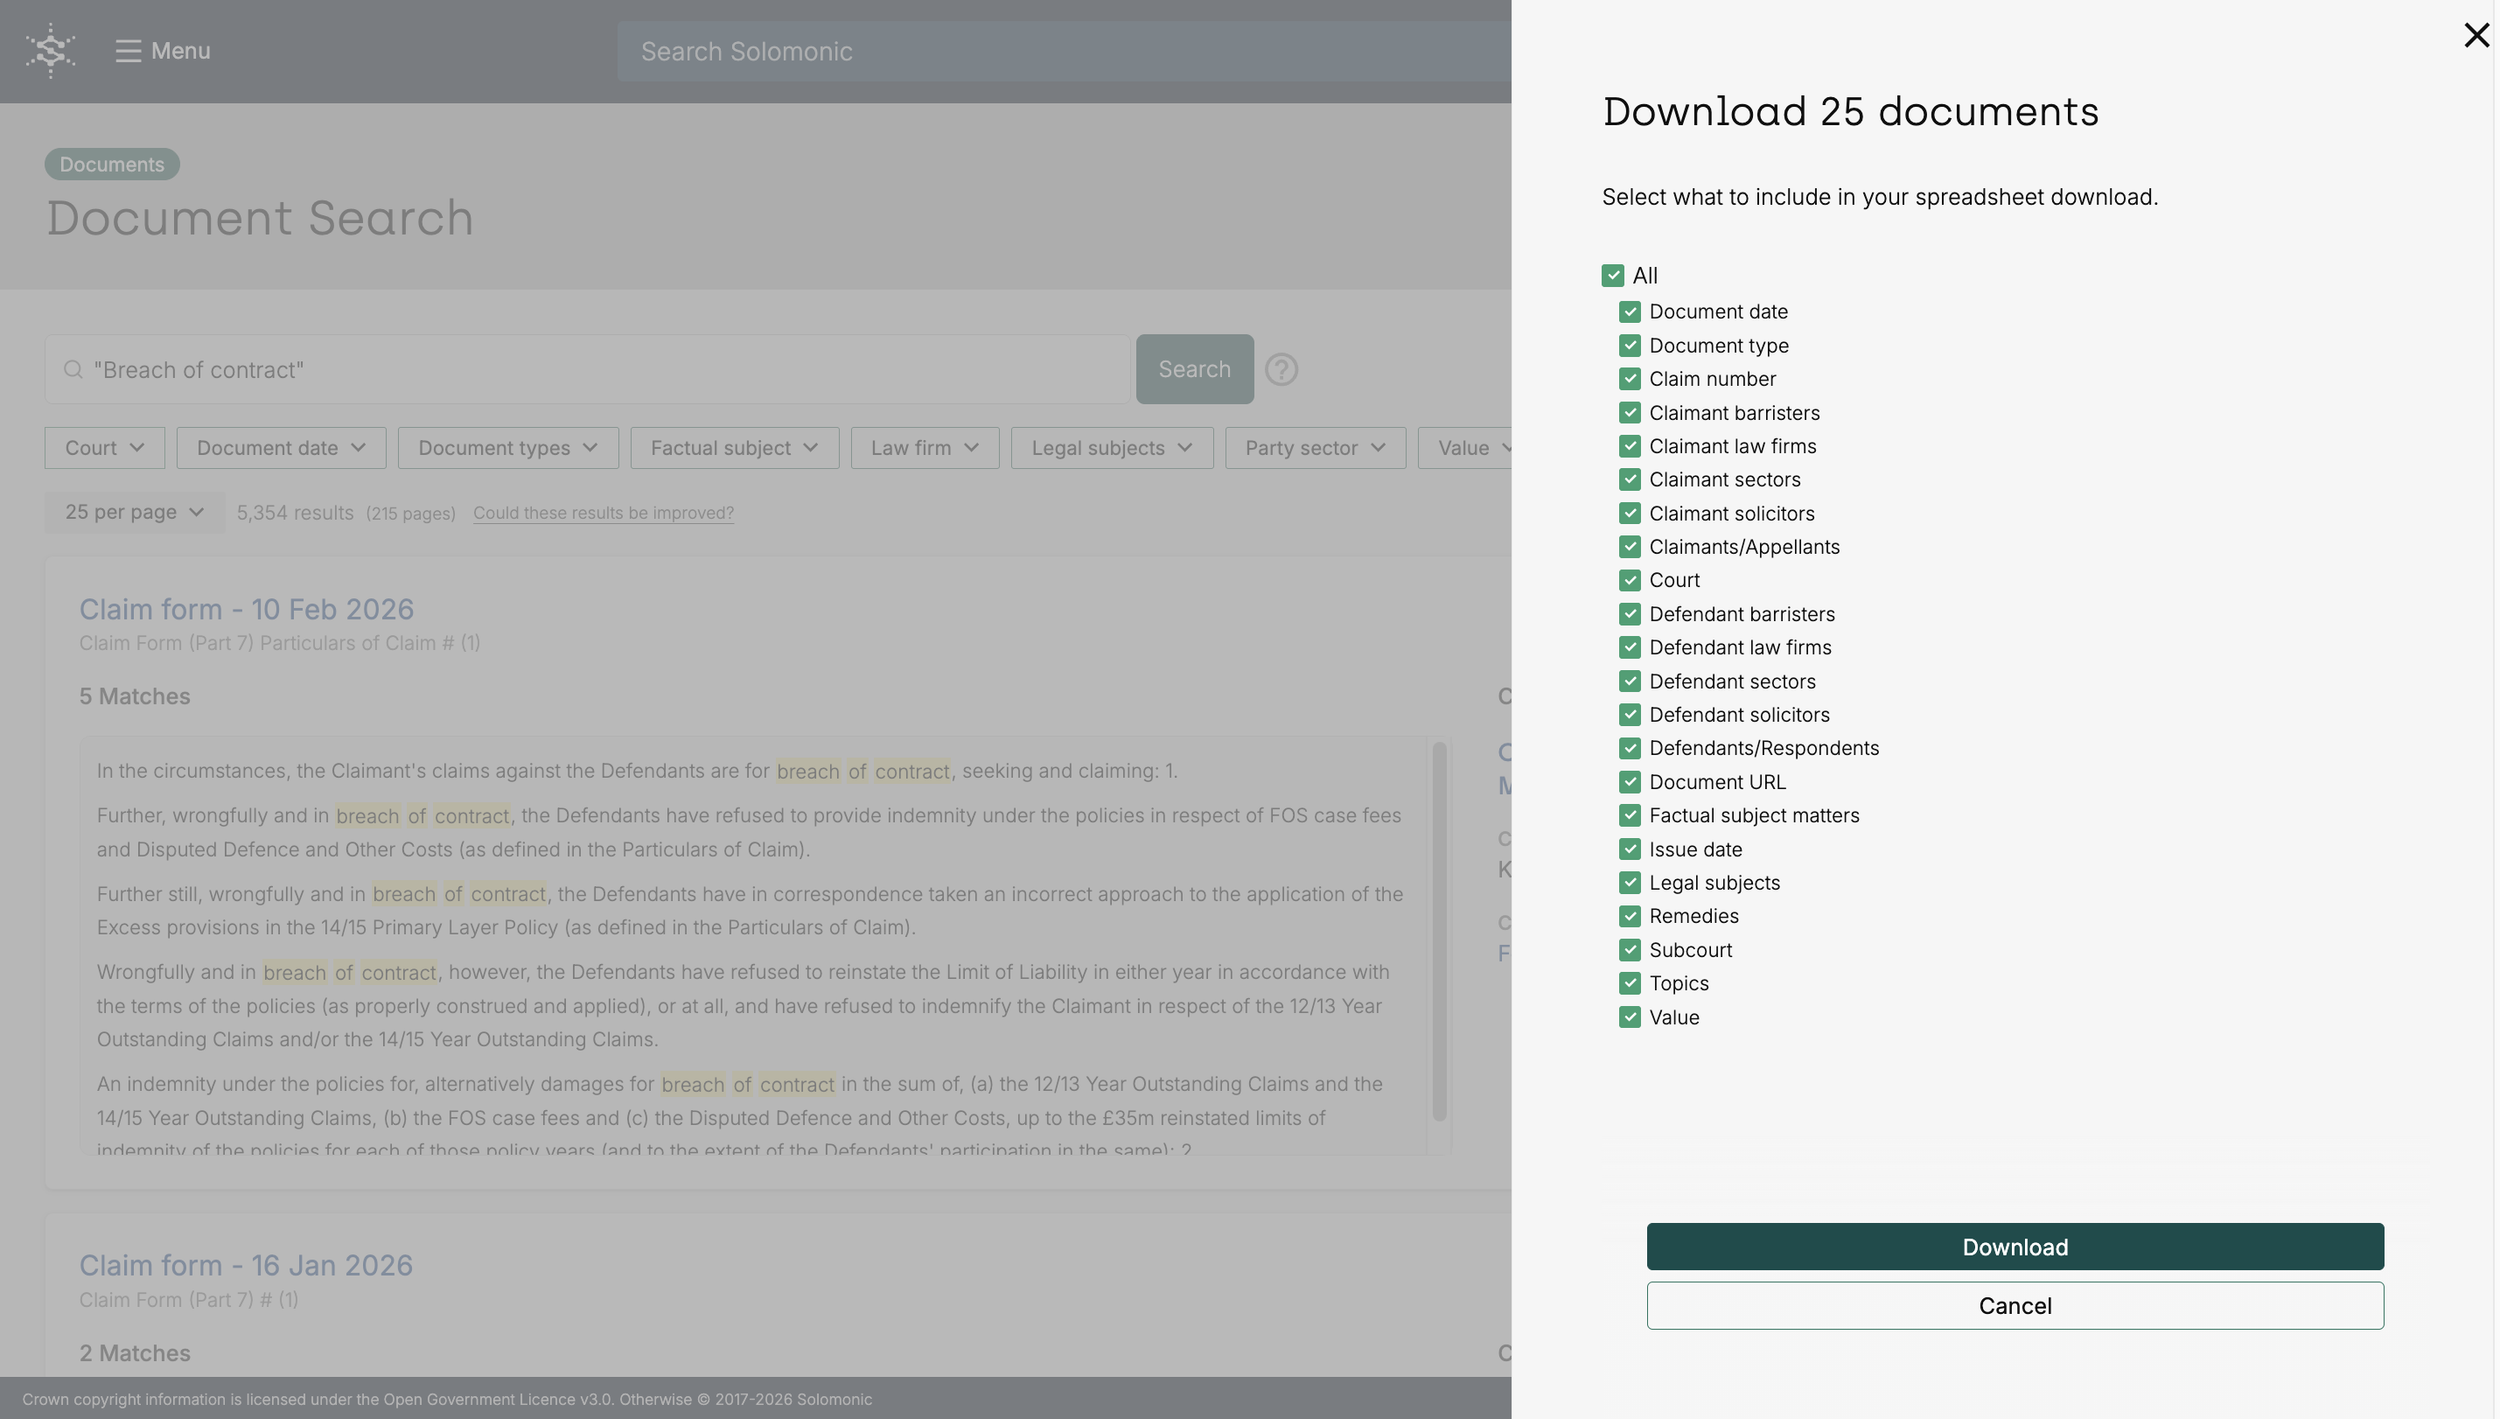This screenshot has width=2500, height=1419.
Task: Expand the Legal subjects dropdown
Action: coord(1111,448)
